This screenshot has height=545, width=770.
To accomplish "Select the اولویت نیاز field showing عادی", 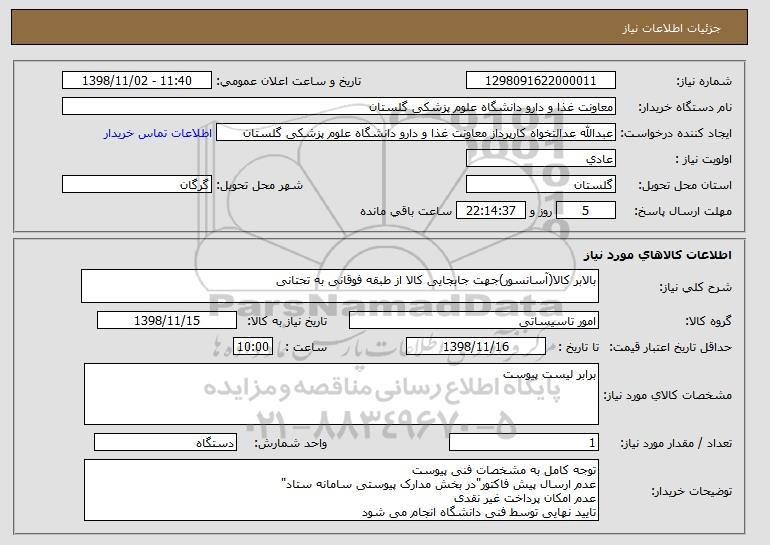I will (x=541, y=159).
